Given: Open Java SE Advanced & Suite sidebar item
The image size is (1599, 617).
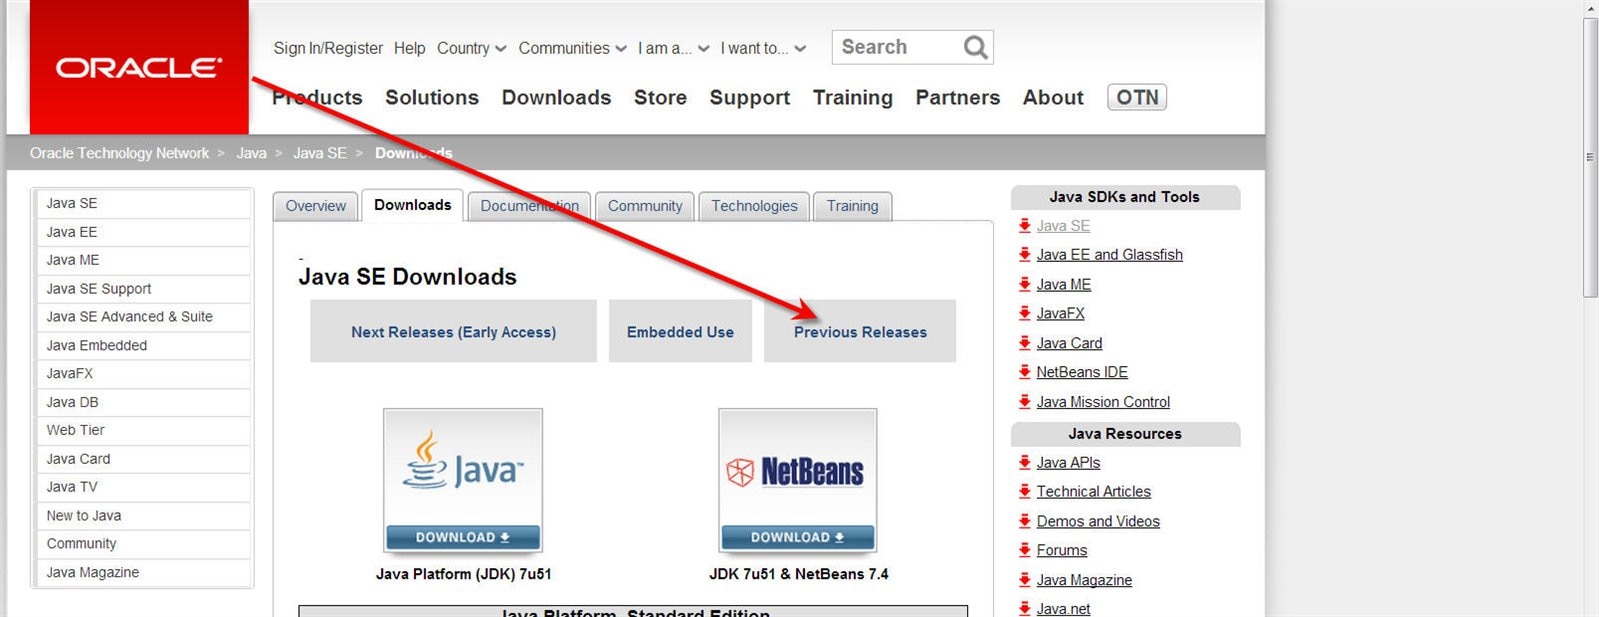Looking at the screenshot, I should coord(143,317).
